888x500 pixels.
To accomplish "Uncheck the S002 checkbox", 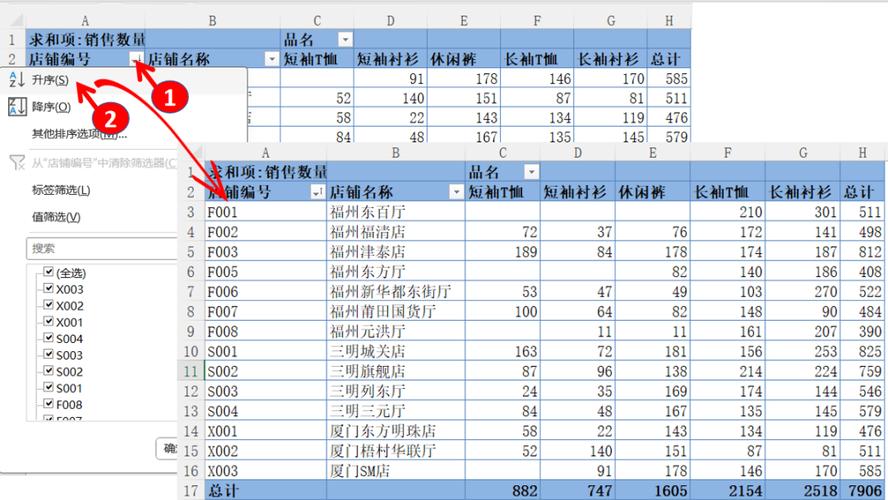I will 48,370.
